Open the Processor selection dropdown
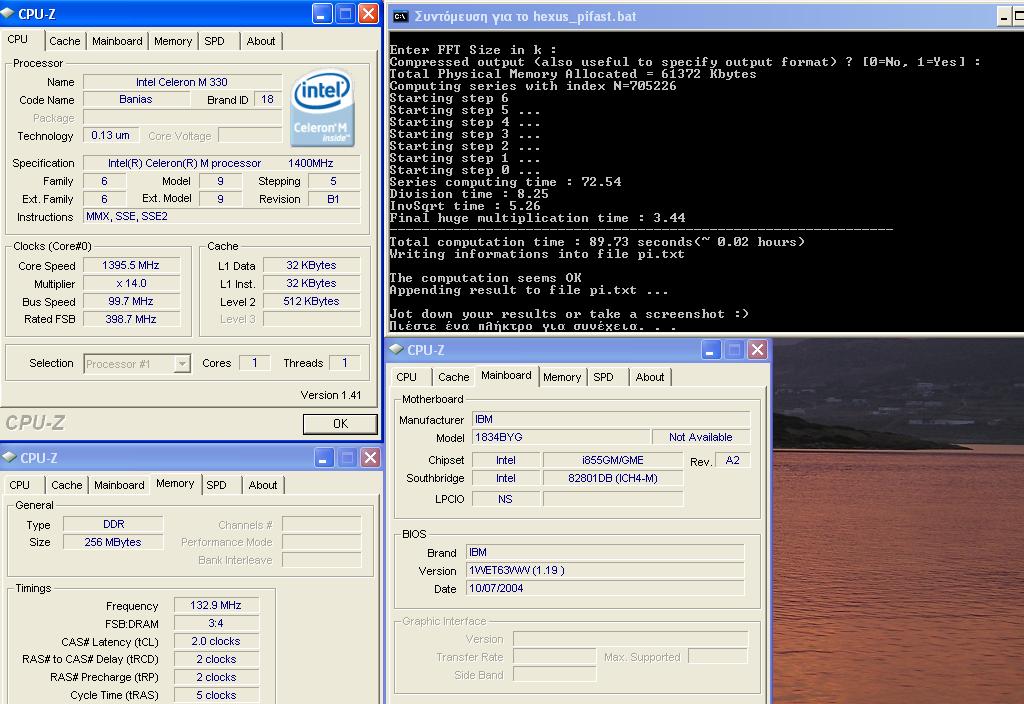 [182, 364]
